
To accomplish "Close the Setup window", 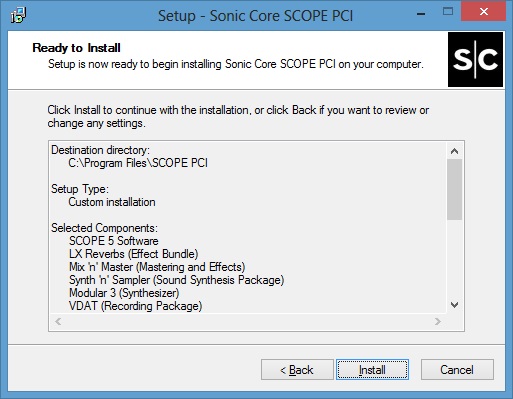I will click(484, 12).
